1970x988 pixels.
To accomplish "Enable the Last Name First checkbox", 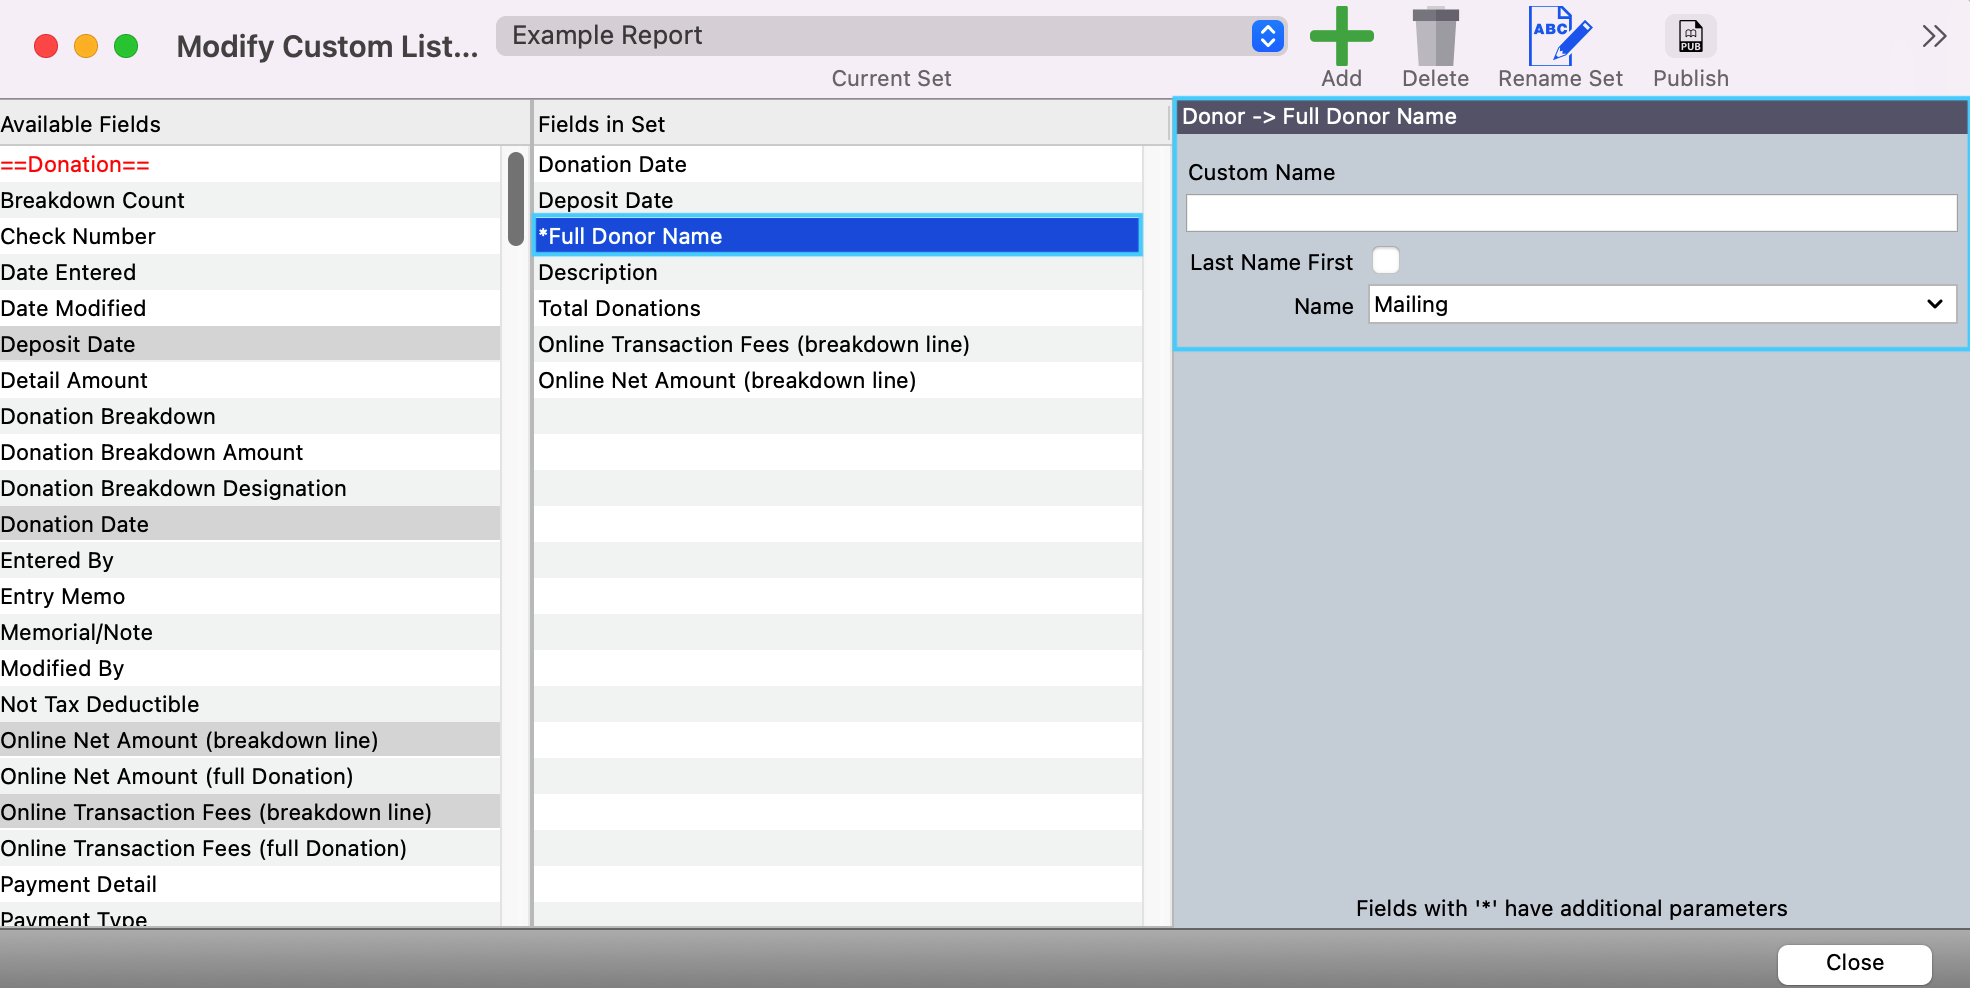I will click(x=1386, y=261).
